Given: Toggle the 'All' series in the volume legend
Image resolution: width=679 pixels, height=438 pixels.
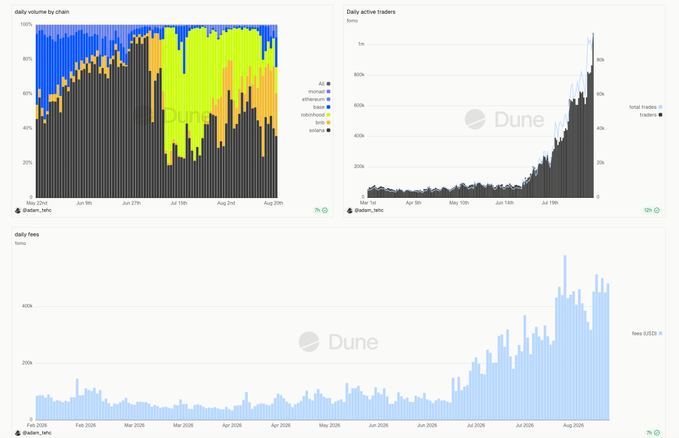Looking at the screenshot, I should (324, 84).
